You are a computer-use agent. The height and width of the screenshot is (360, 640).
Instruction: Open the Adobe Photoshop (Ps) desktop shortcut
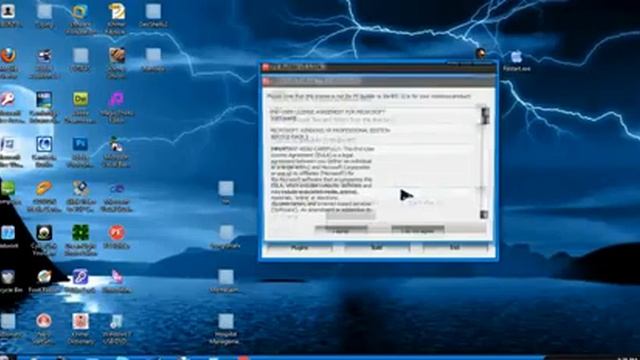80,144
